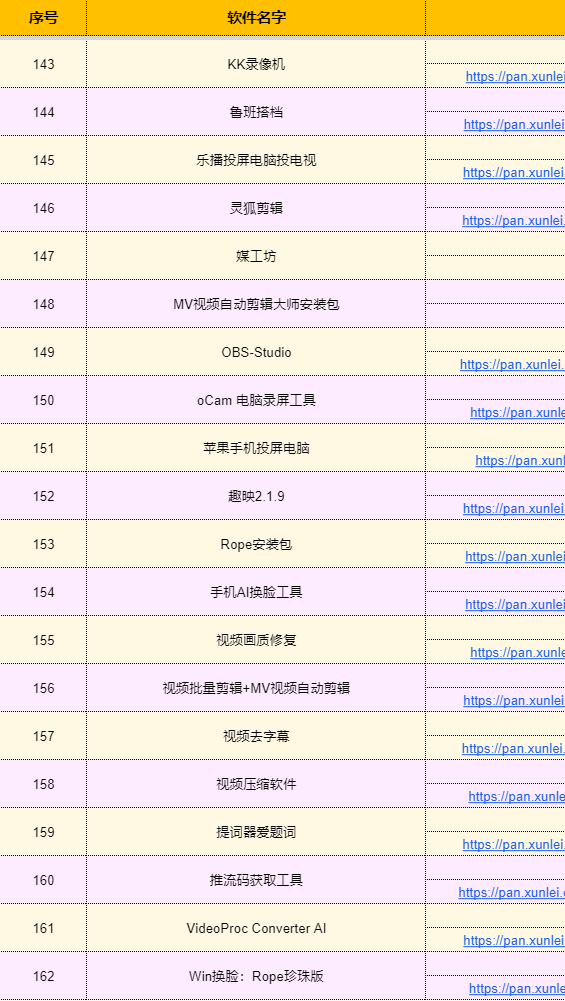
Task: Follow the download link for 乐播投屏电脑投电视
Action: coord(514,172)
